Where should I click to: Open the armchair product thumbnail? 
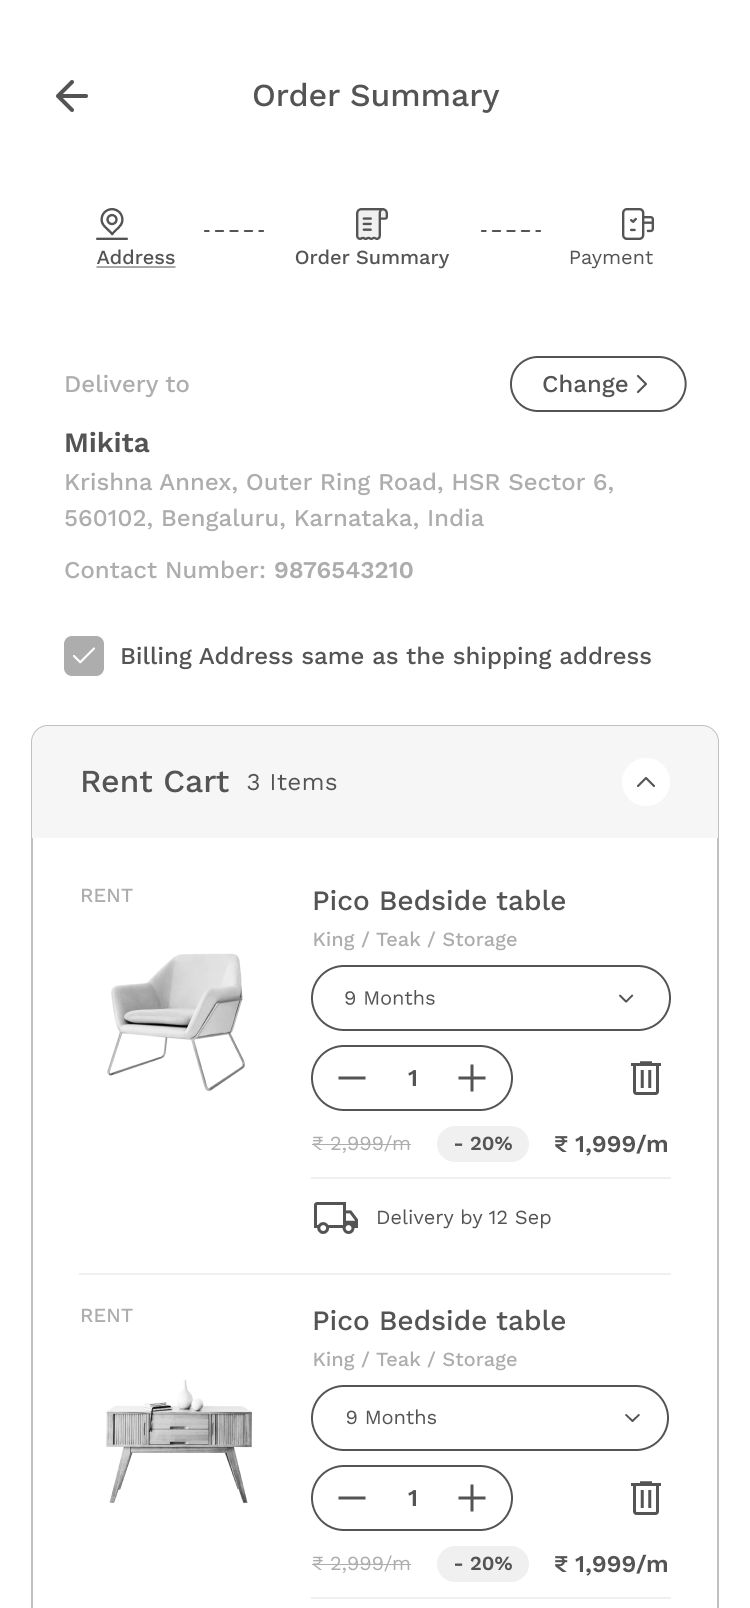pyautogui.click(x=177, y=1020)
